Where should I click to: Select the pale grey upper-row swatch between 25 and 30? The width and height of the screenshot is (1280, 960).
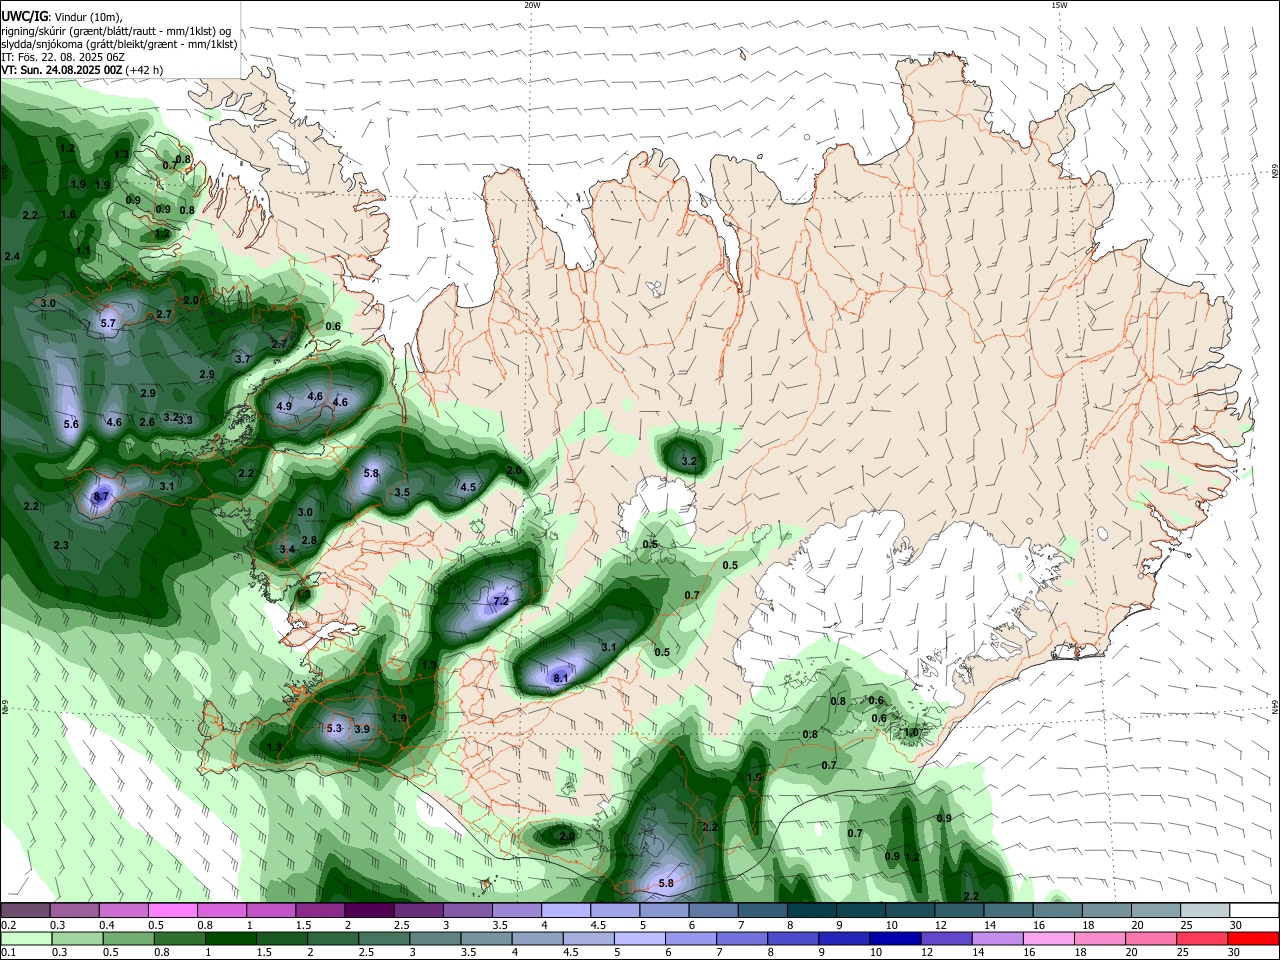[1205, 910]
